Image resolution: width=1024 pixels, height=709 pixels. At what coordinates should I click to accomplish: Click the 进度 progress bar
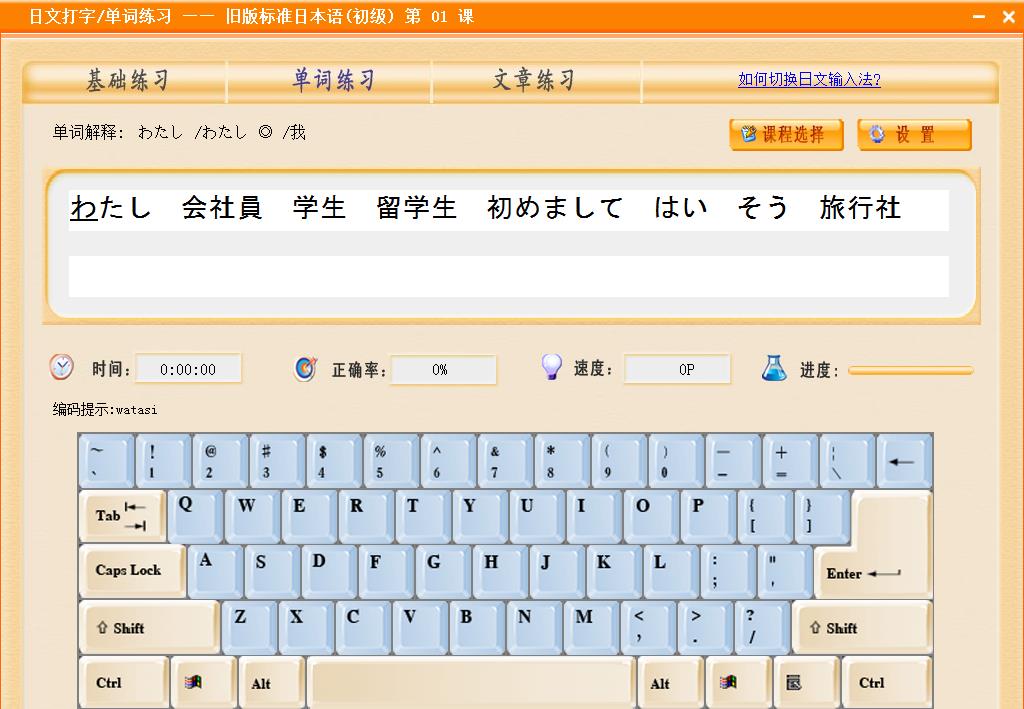pyautogui.click(x=910, y=370)
